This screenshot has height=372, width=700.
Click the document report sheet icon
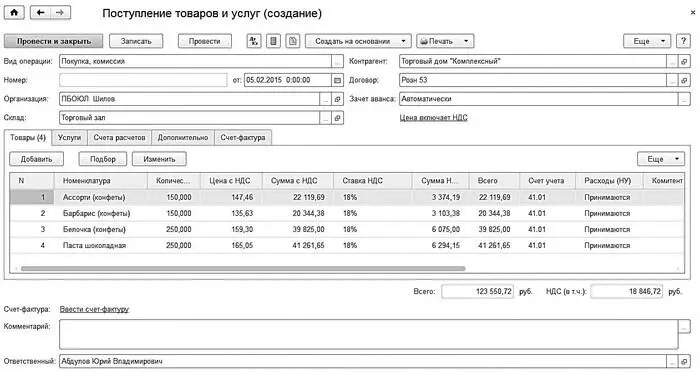[293, 41]
